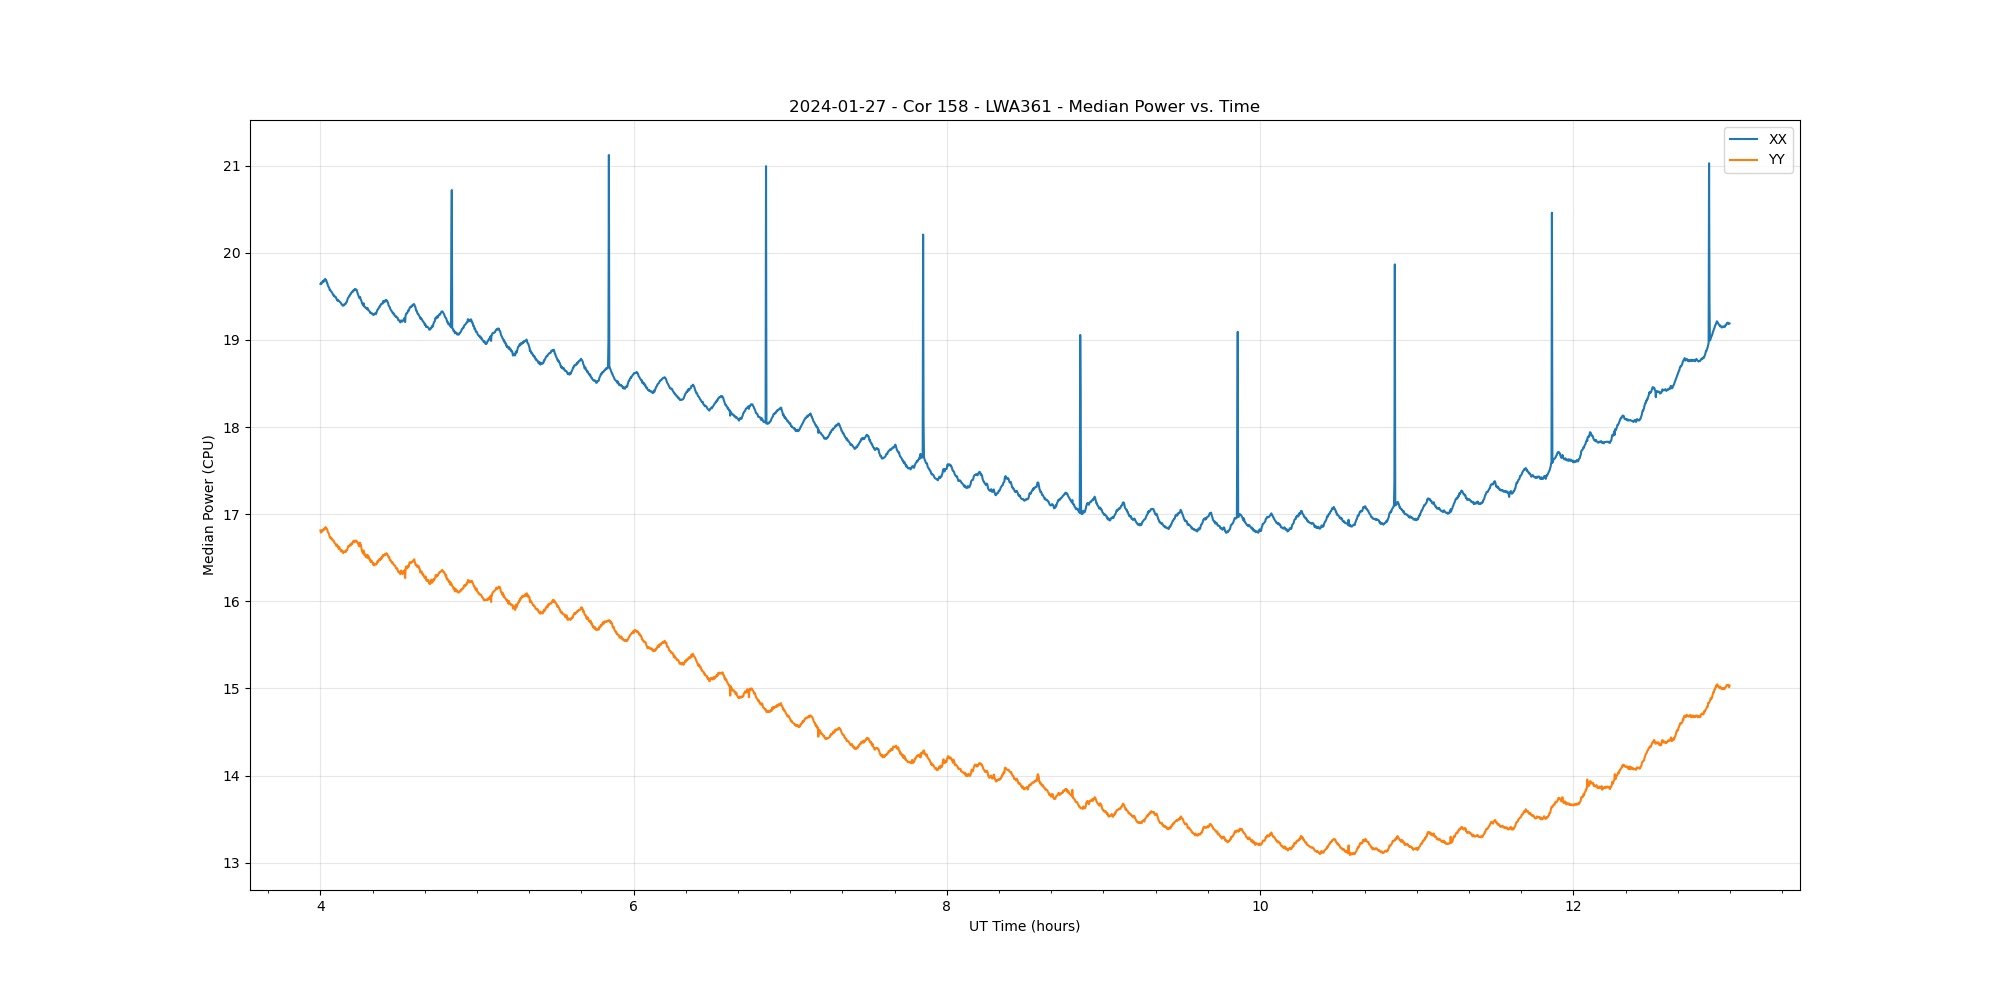2000x1000 pixels.
Task: Click the XX spike peak just before hour 8
Action: click(x=923, y=235)
